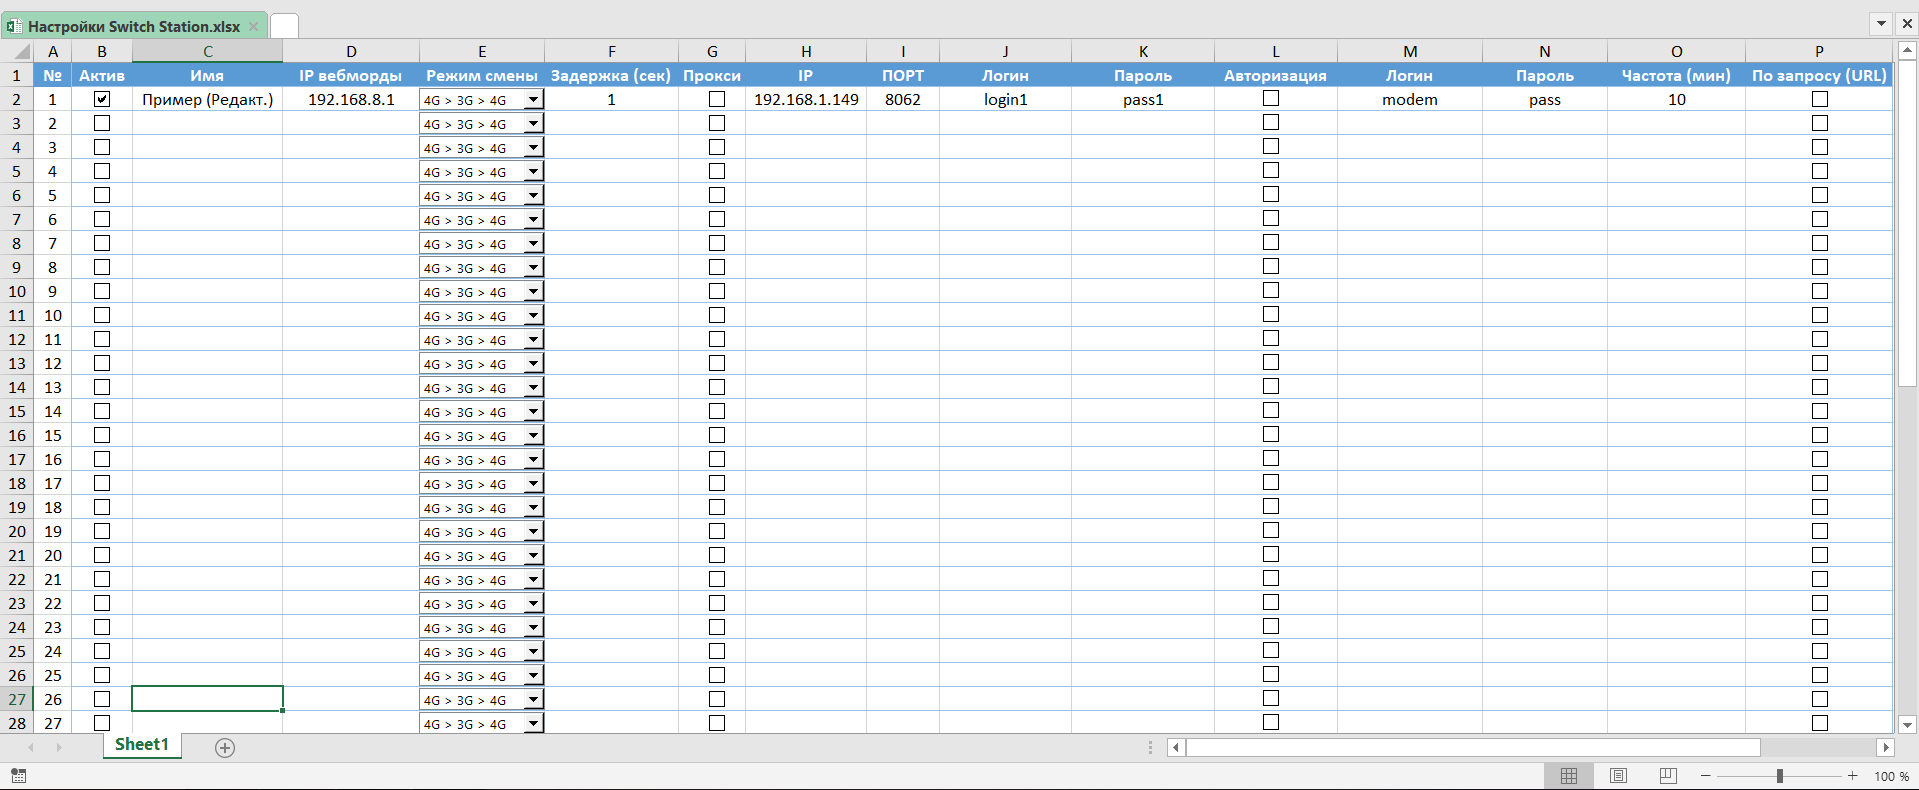This screenshot has width=1919, height=790.
Task: Click the zoom in plus icon
Action: click(1852, 776)
